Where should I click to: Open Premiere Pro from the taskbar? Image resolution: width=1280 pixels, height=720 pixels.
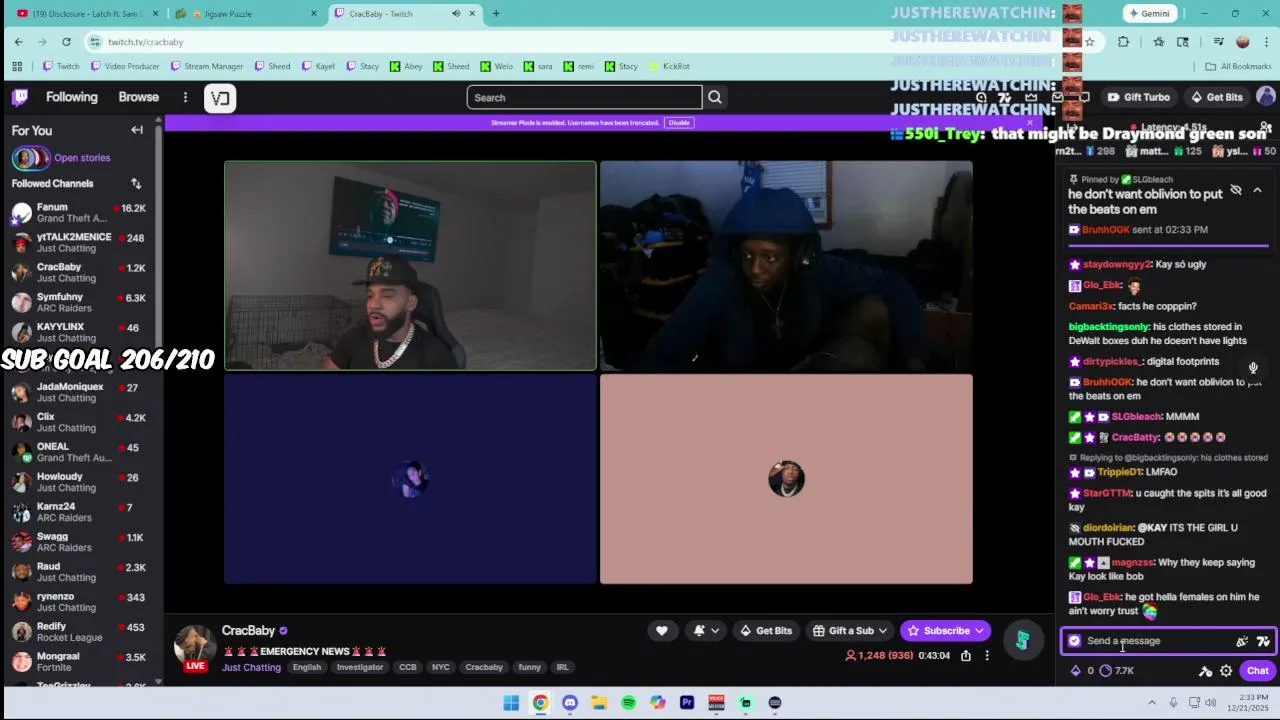click(687, 703)
